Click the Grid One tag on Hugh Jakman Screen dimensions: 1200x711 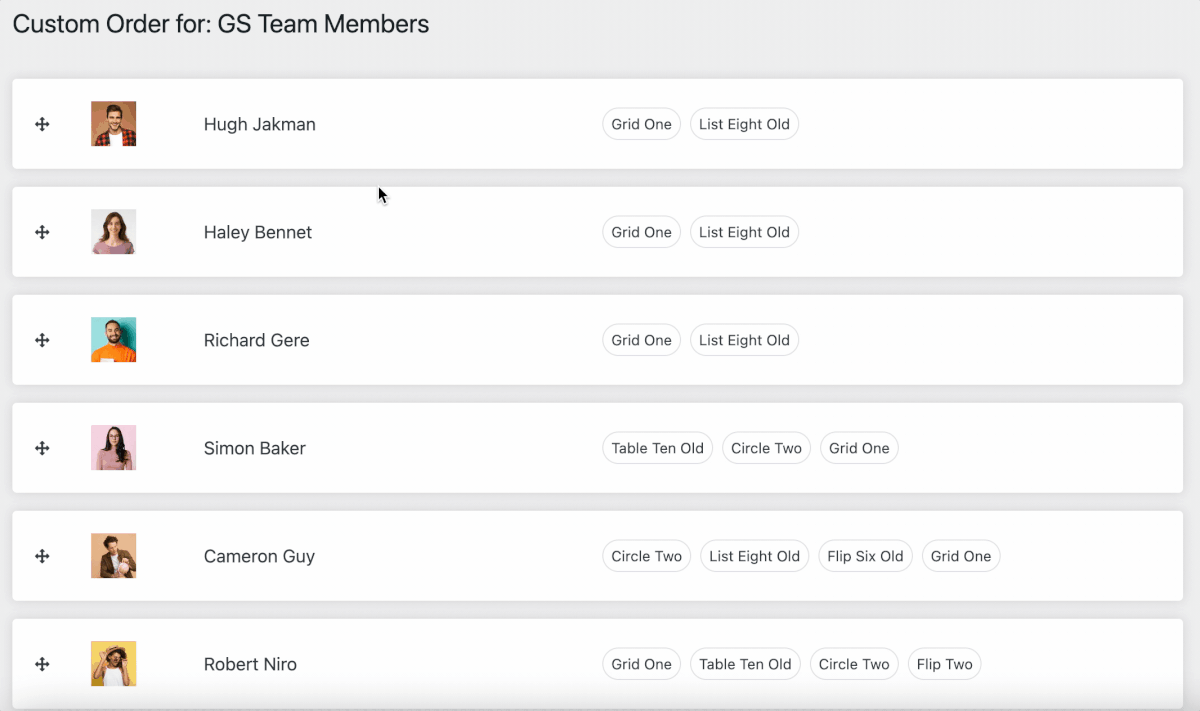[x=641, y=124]
